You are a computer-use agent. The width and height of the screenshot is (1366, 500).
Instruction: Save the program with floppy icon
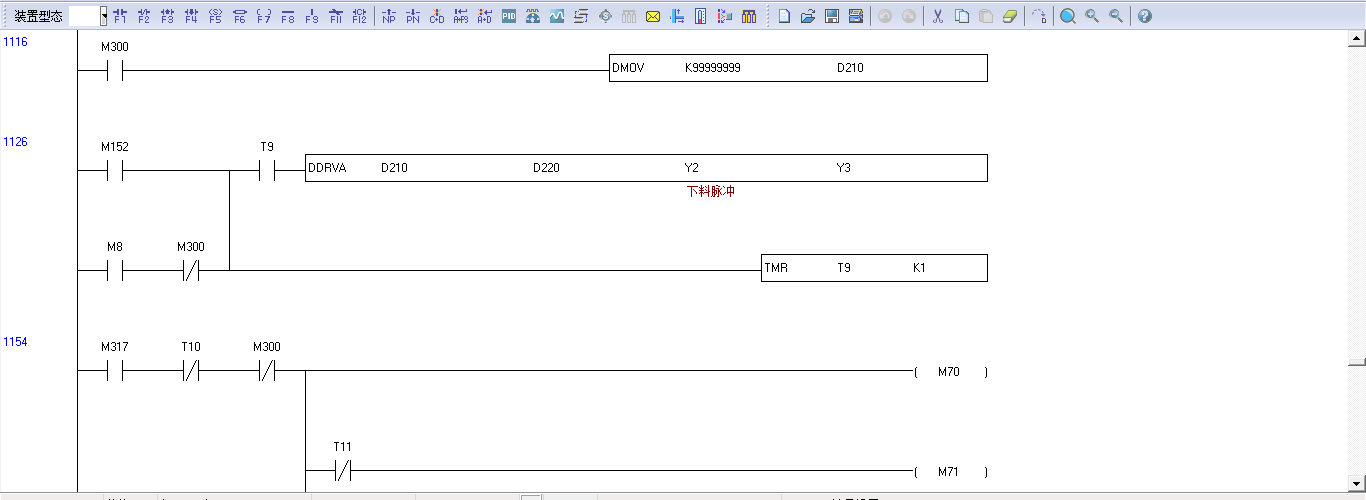tap(832, 16)
